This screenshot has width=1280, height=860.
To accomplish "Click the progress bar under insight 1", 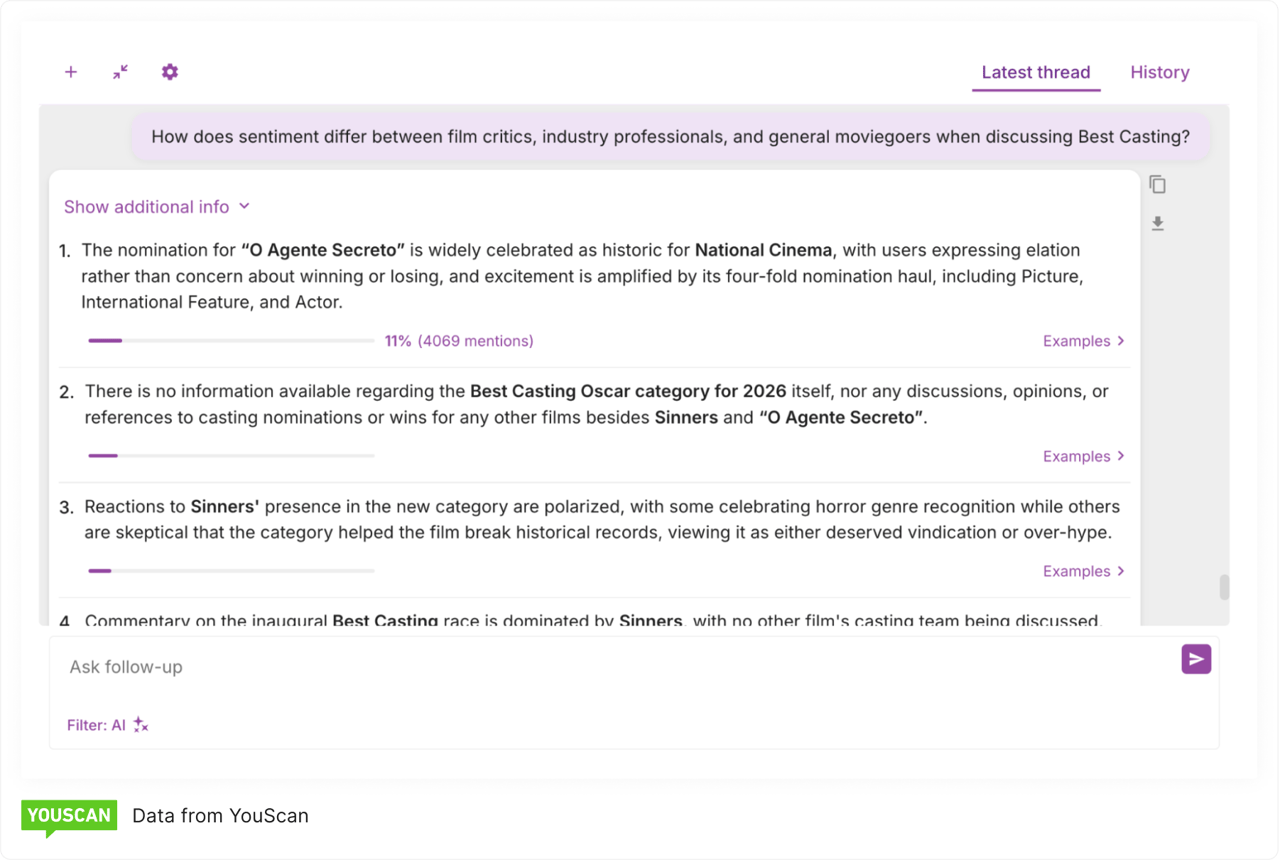I will point(231,341).
